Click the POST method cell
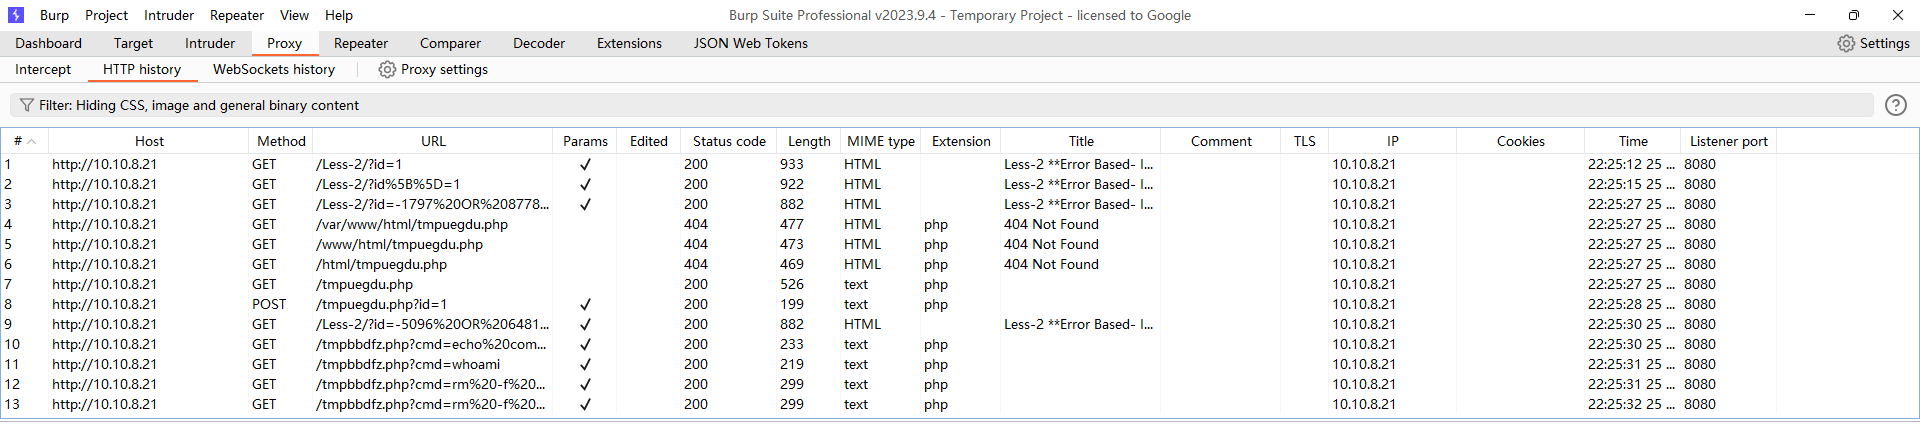This screenshot has height=424, width=1920. click(x=269, y=304)
